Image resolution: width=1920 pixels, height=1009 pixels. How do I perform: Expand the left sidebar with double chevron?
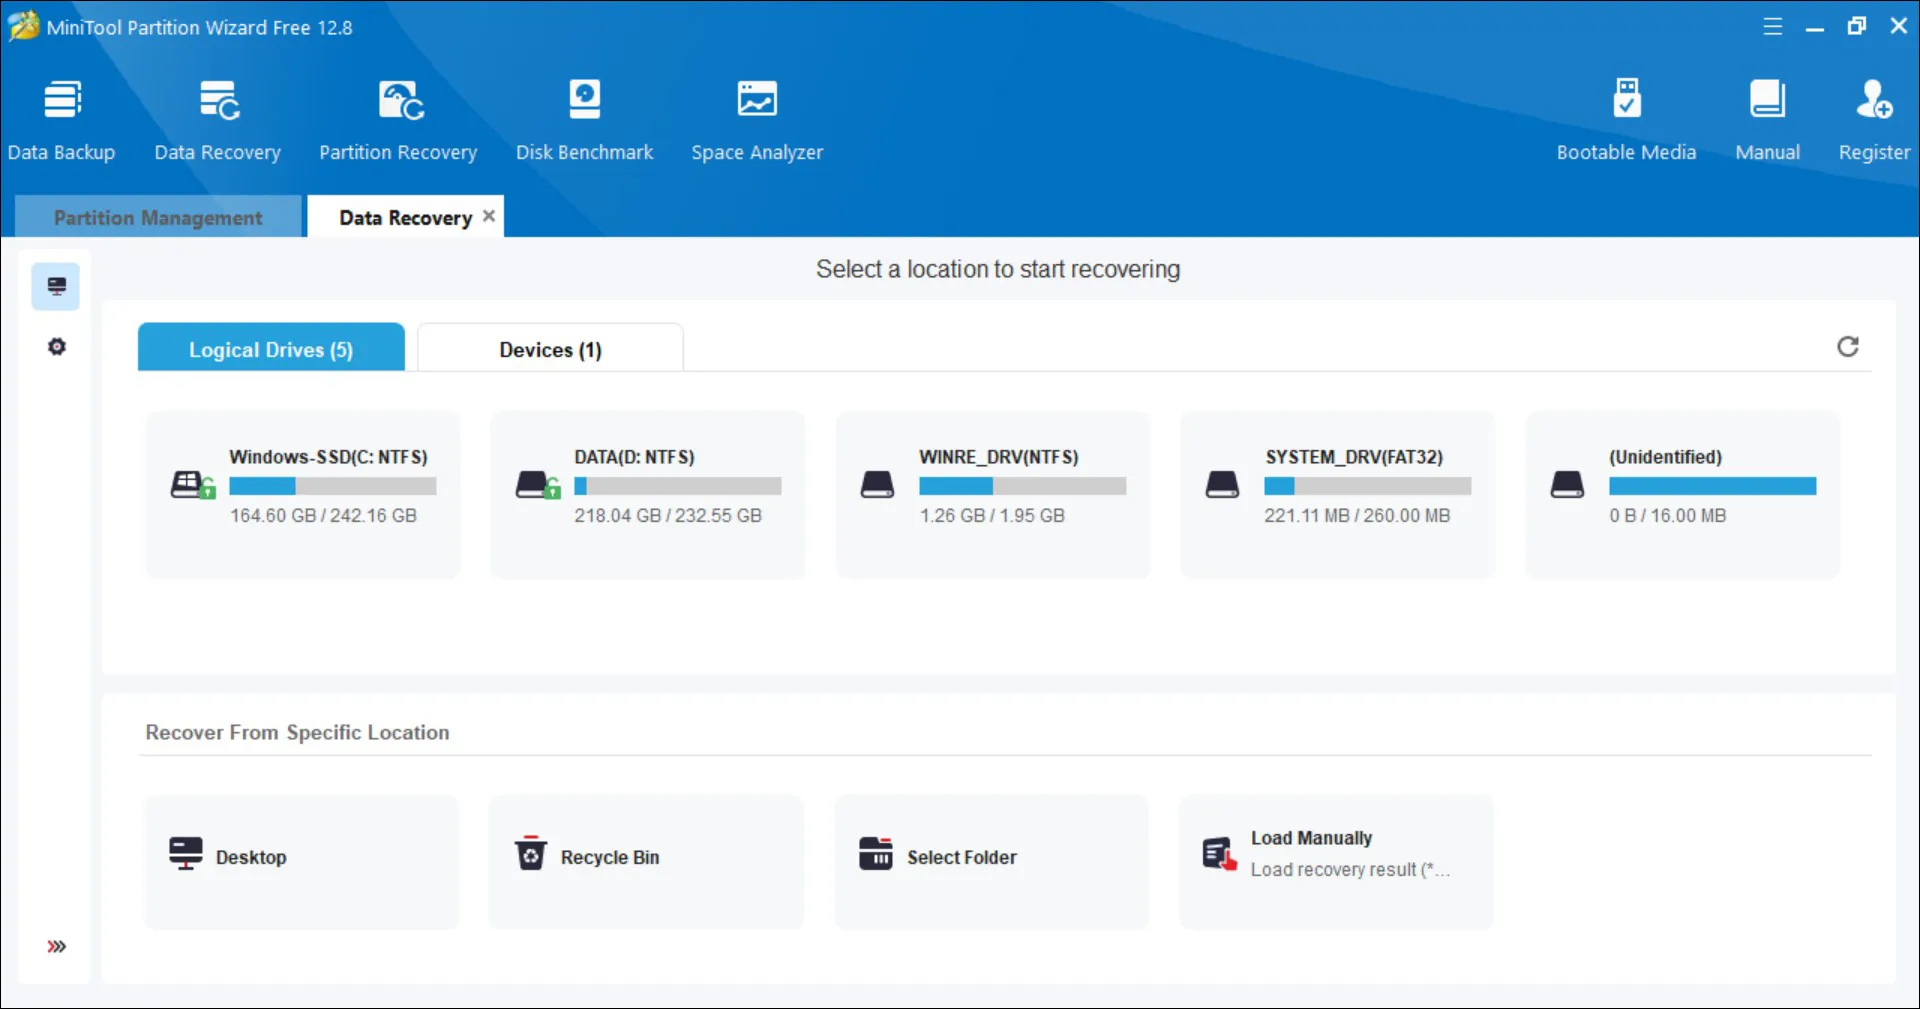[x=57, y=946]
